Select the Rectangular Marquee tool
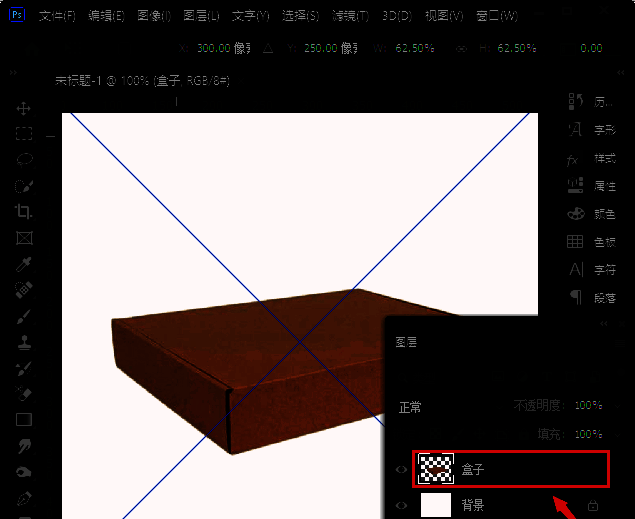 [24, 134]
